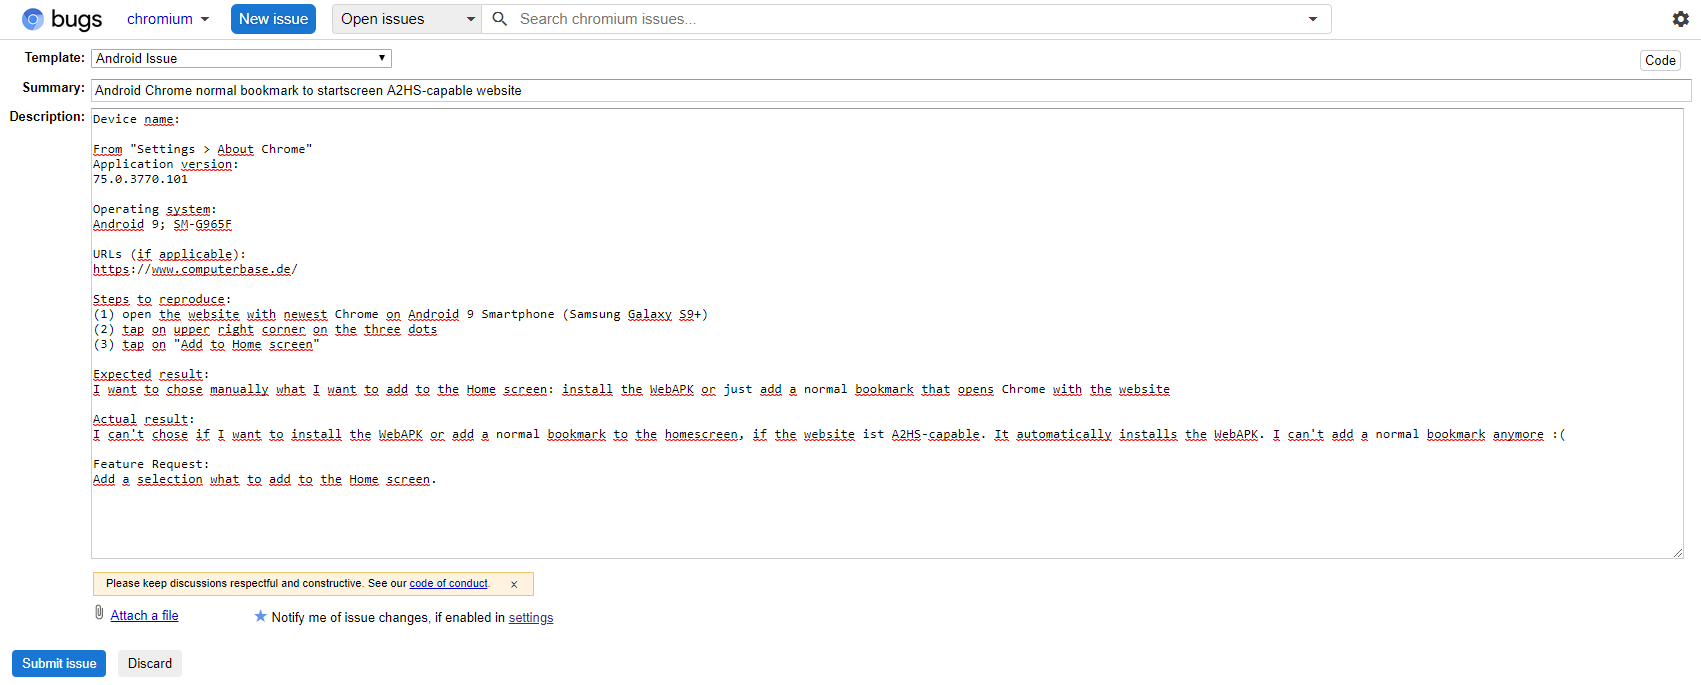The width and height of the screenshot is (1701, 685).
Task: Focus the Search chromium issues field
Action: [905, 19]
